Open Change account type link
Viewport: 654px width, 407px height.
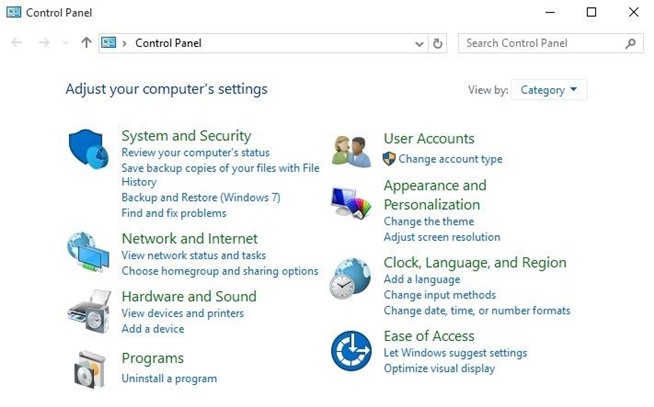pyautogui.click(x=450, y=159)
